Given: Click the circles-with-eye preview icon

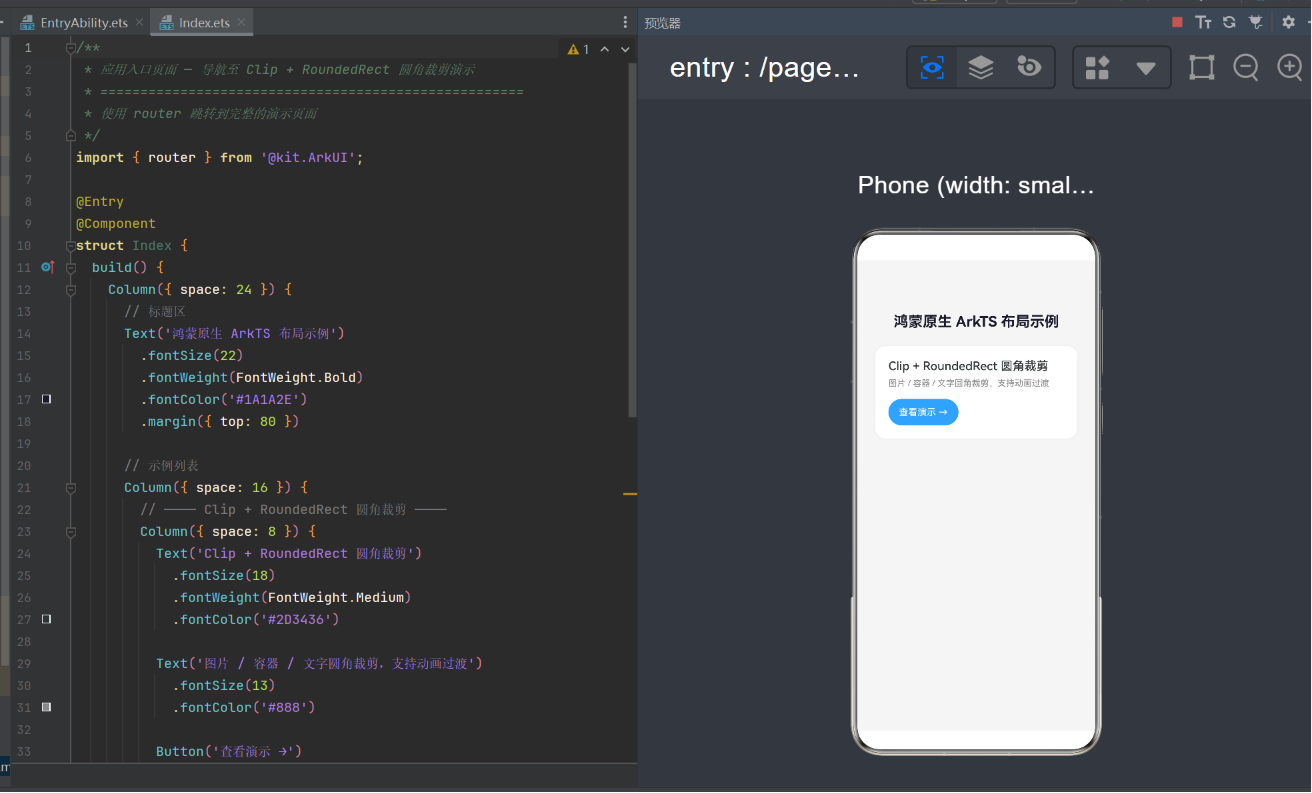Looking at the screenshot, I should pos(1029,68).
